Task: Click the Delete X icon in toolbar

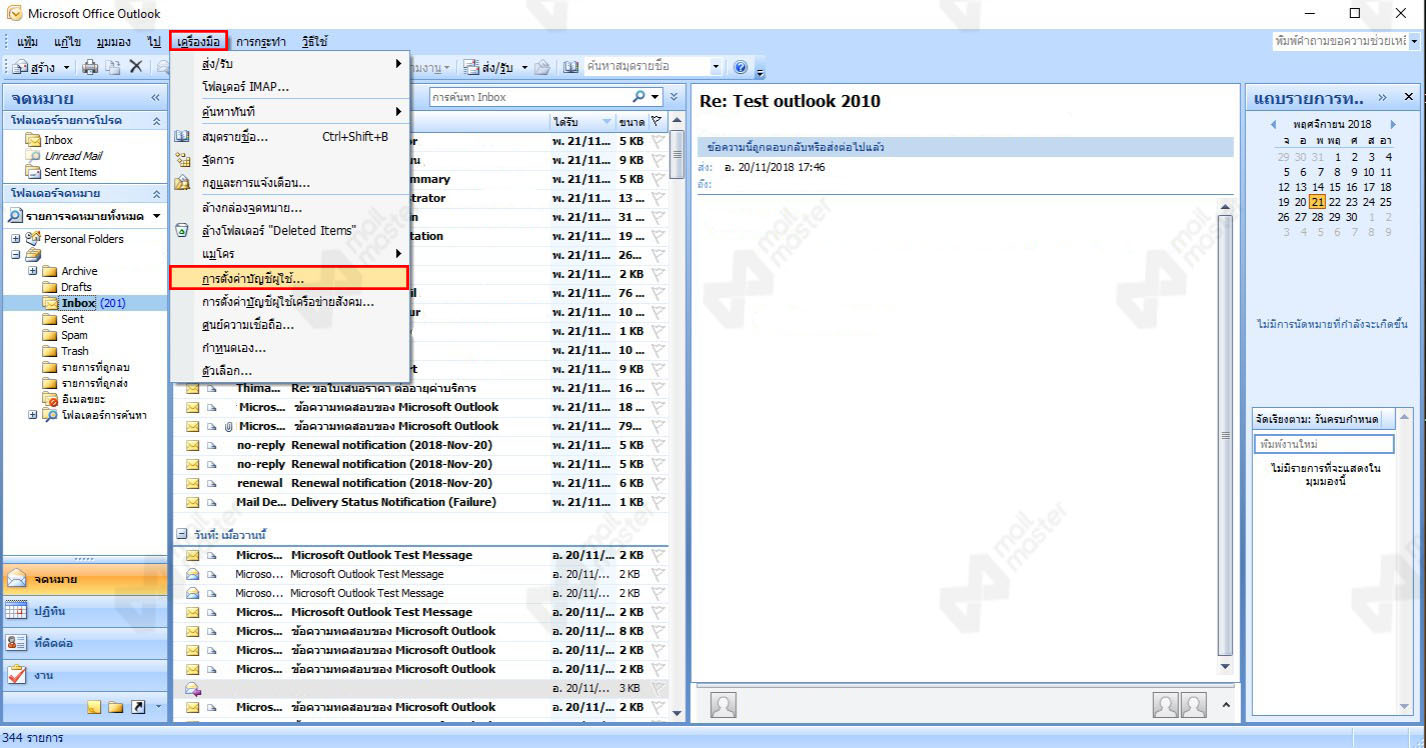Action: point(136,67)
